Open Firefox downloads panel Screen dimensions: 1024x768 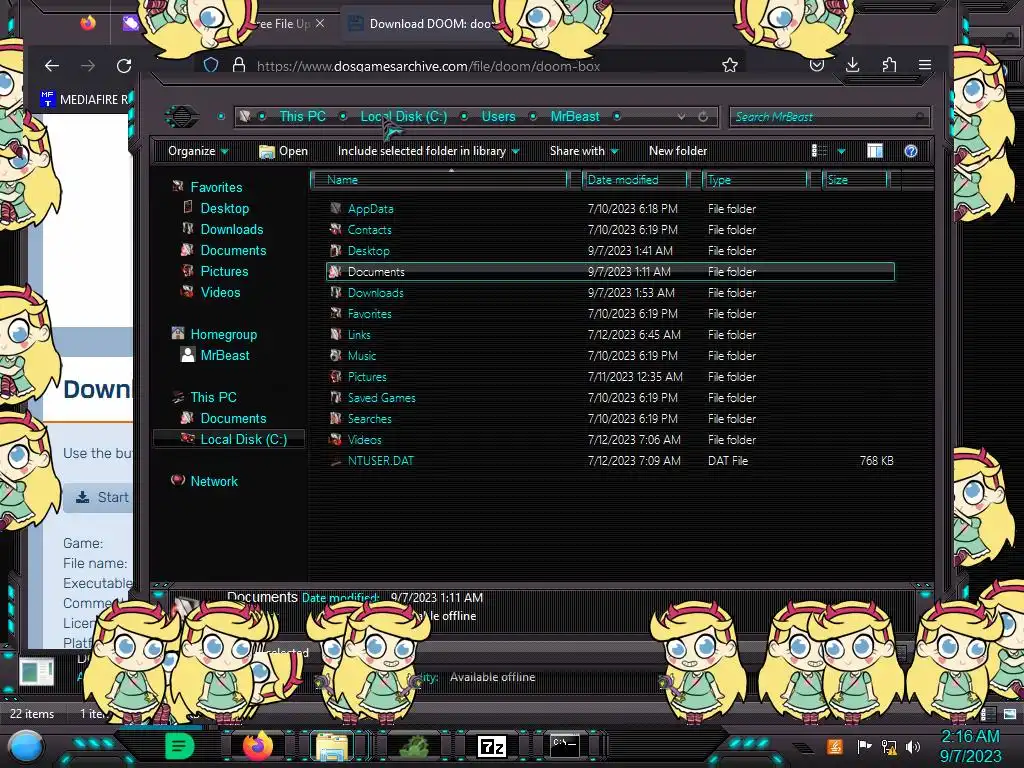852,65
